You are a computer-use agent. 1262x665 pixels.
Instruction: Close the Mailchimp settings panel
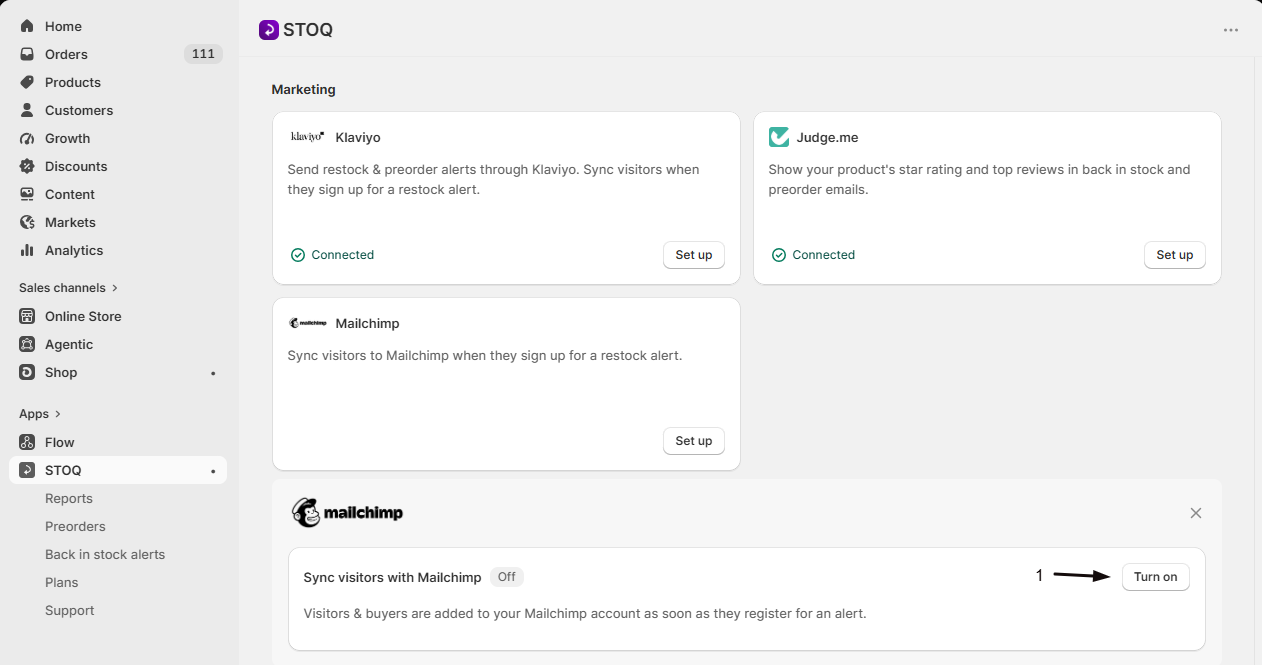(x=1196, y=513)
